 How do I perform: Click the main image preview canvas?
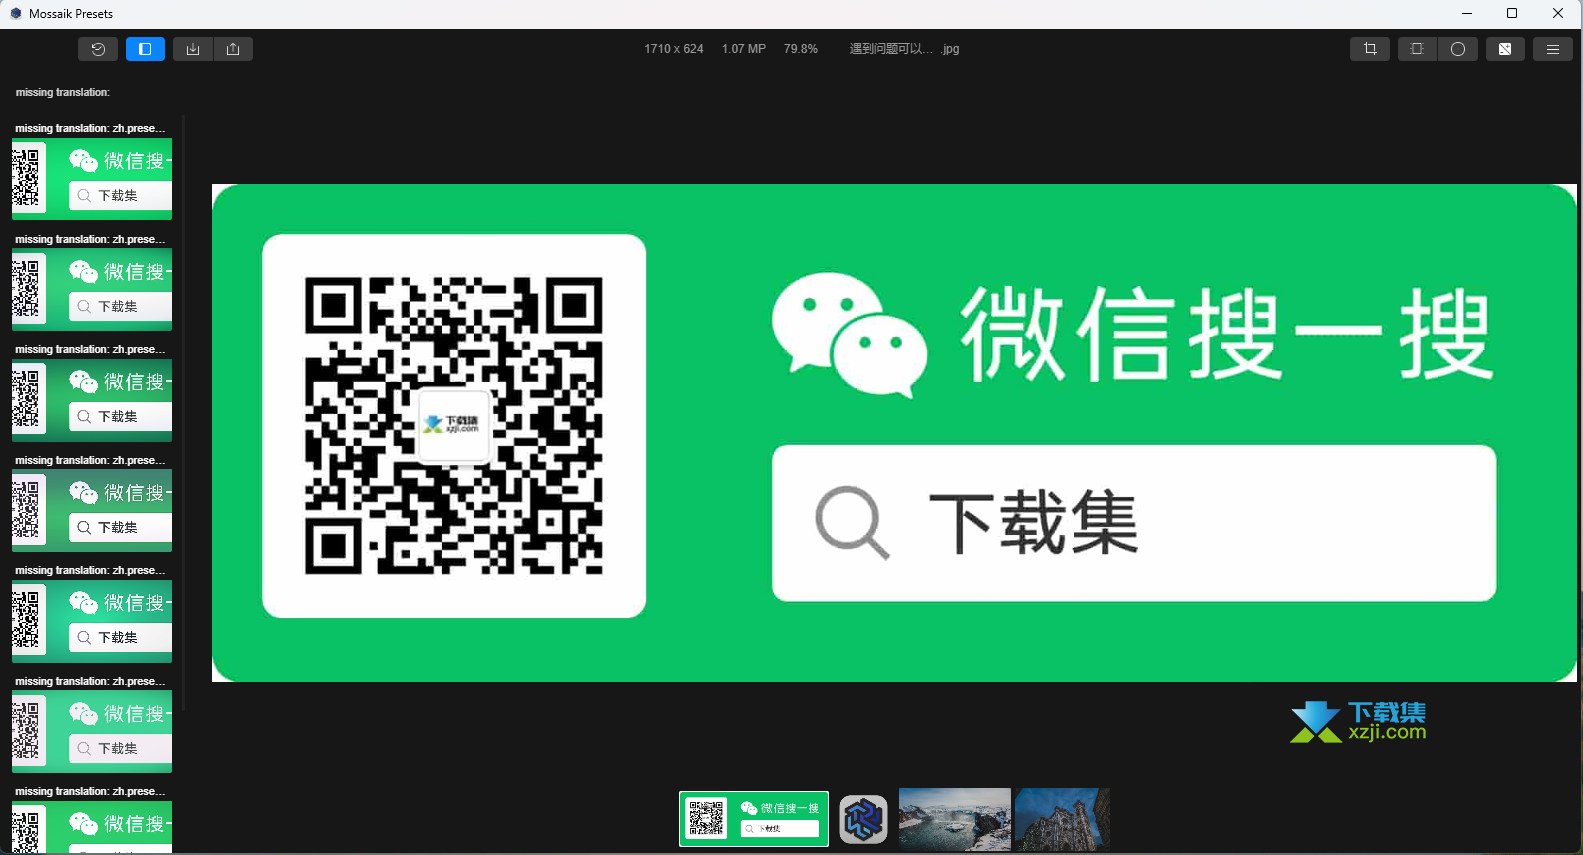click(894, 433)
